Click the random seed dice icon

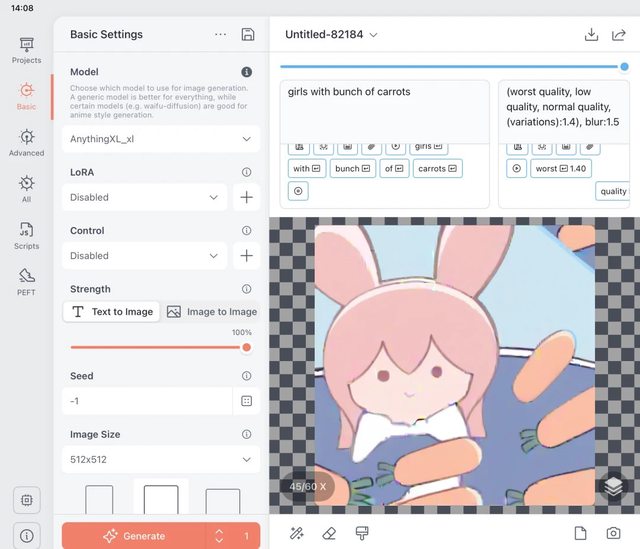(x=246, y=401)
